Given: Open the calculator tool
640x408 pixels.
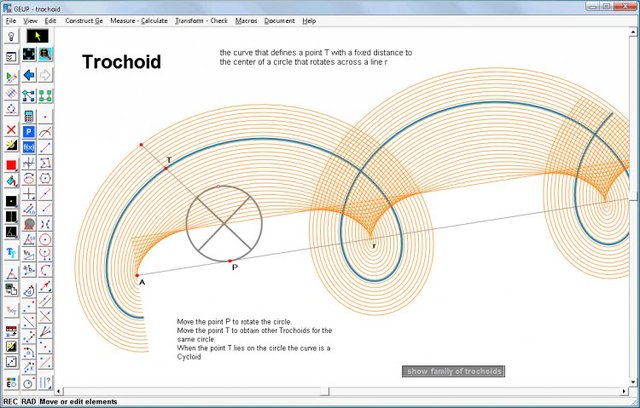Looking at the screenshot, I should (29, 116).
